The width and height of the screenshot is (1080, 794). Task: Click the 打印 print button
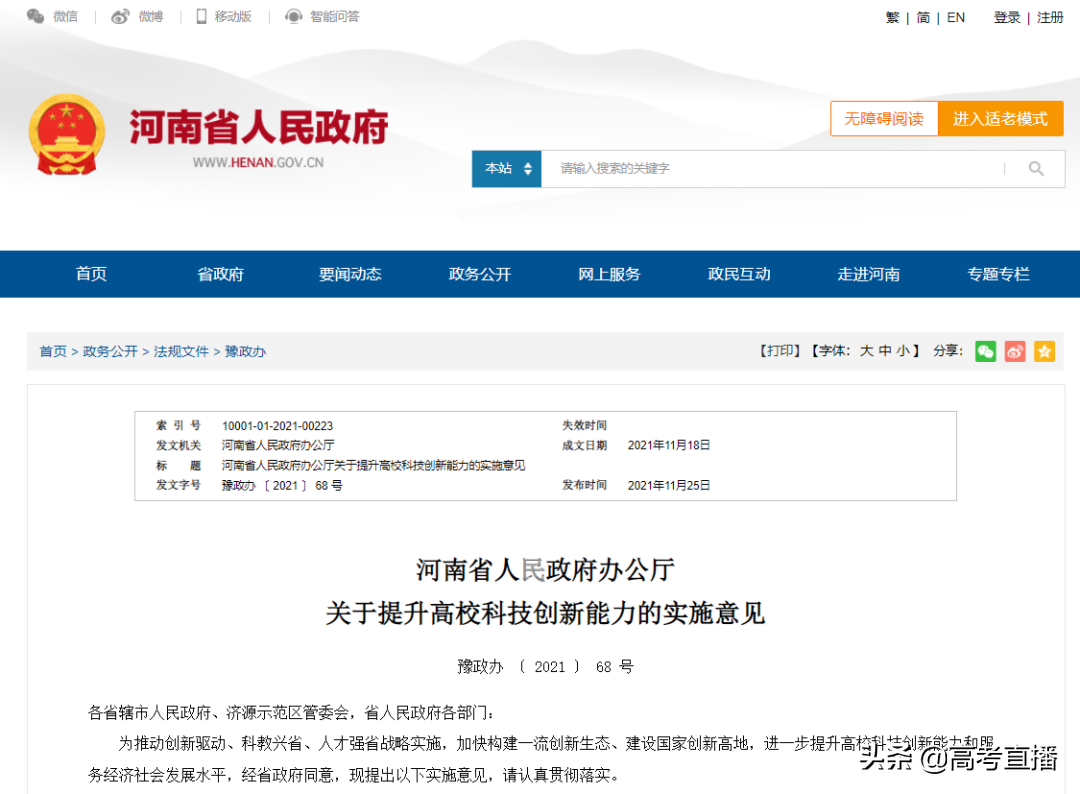[x=779, y=351]
